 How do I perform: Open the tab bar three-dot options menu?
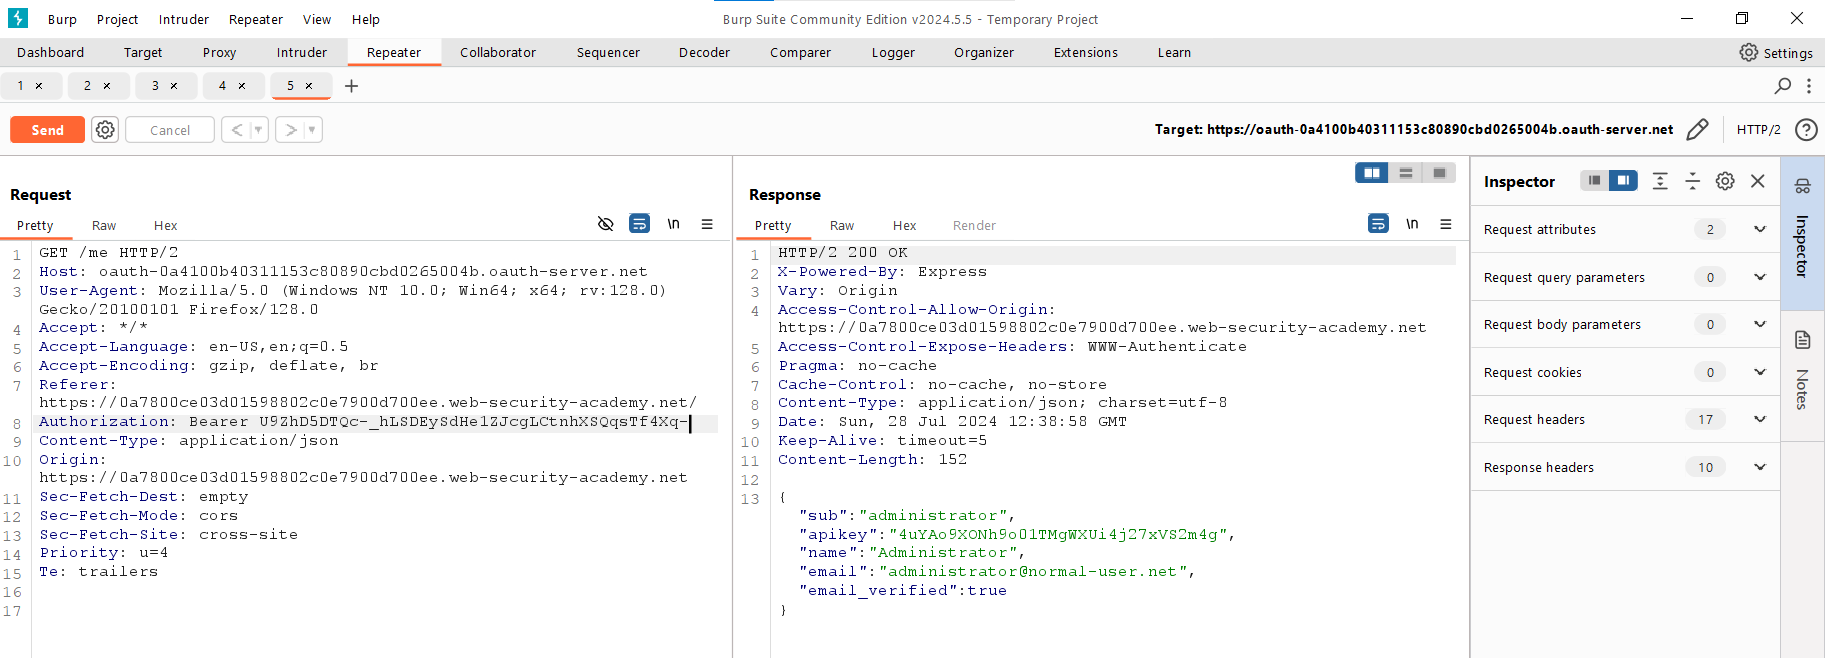(1809, 86)
